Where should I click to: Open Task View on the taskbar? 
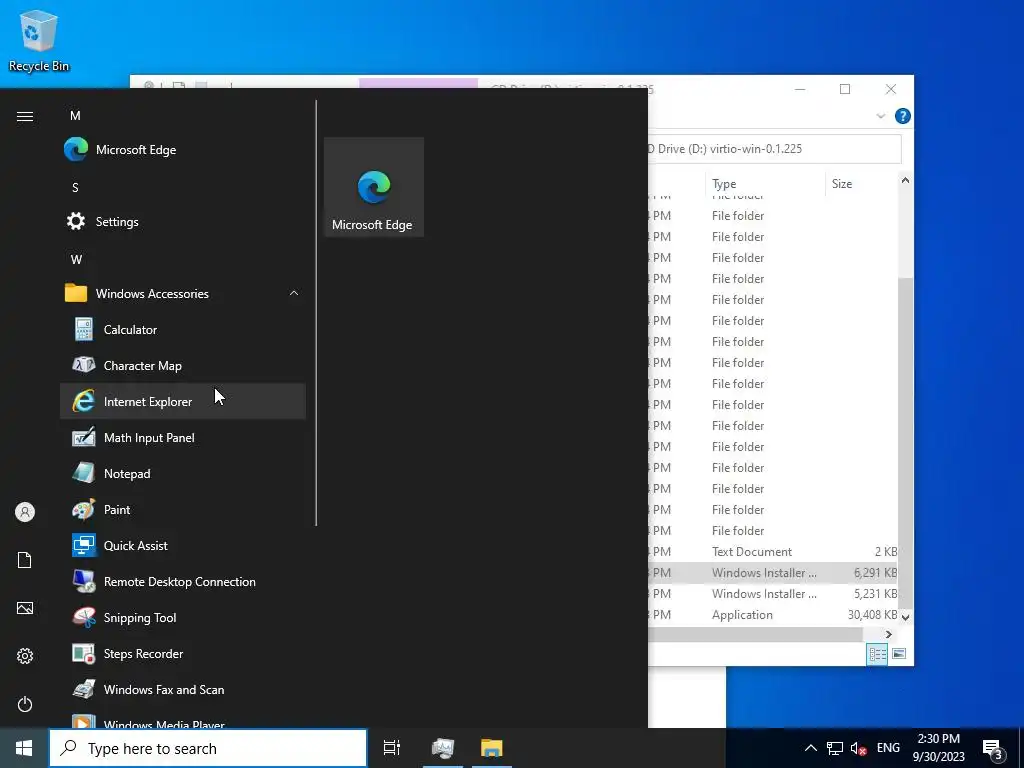tap(392, 748)
